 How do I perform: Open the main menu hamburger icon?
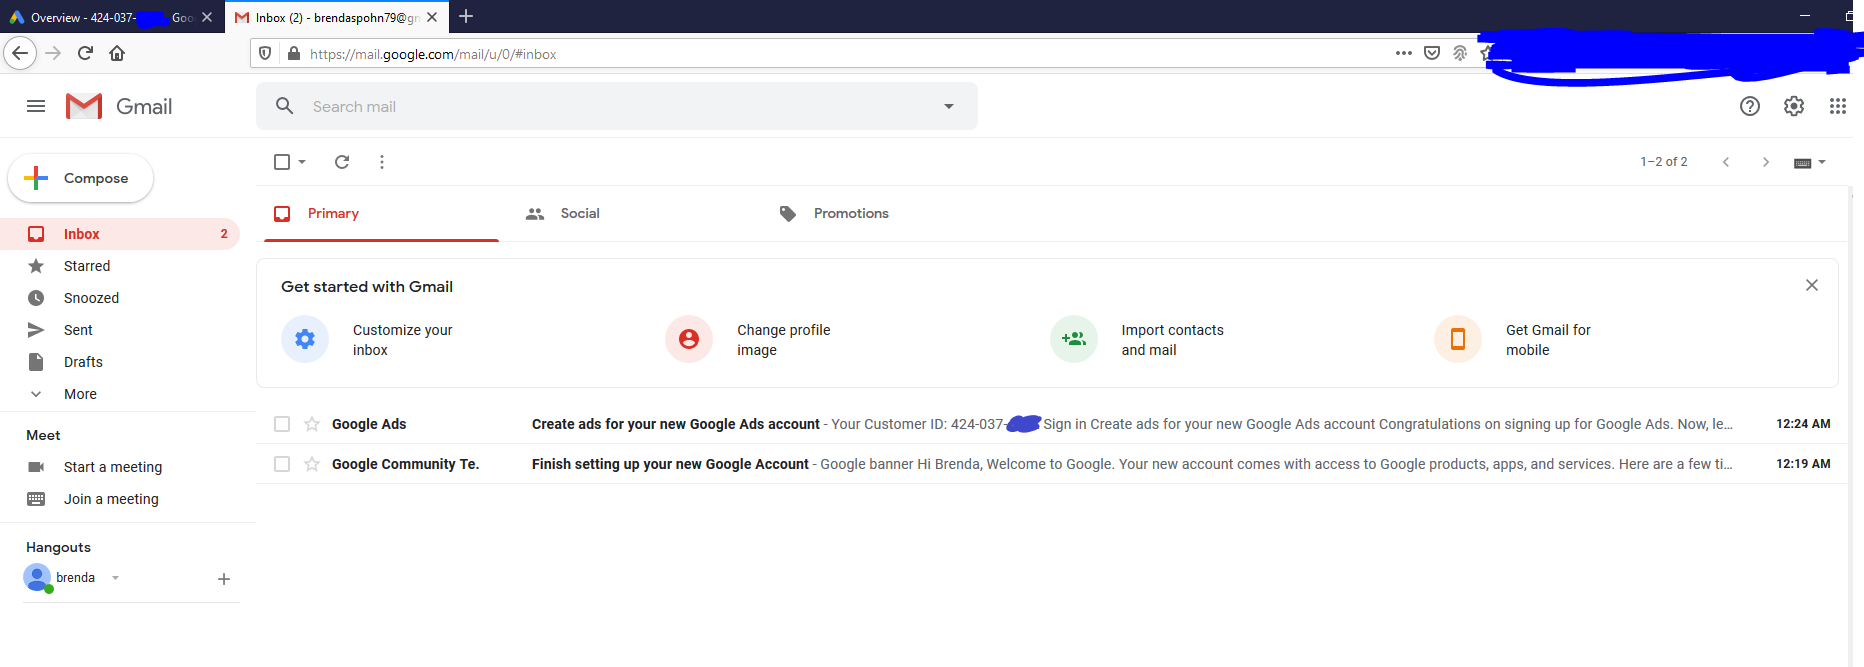tap(36, 106)
